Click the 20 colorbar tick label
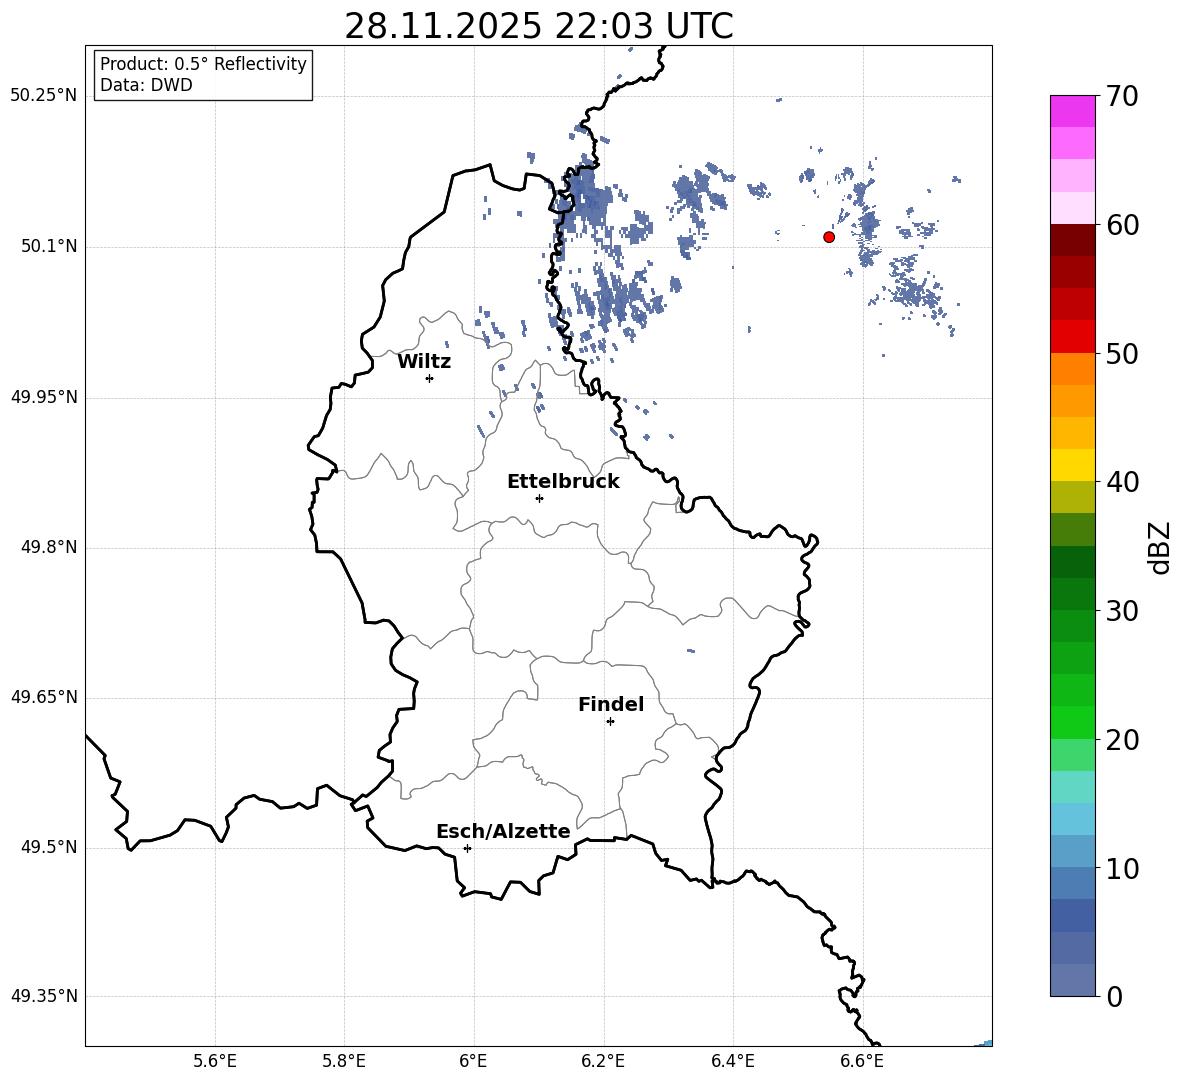 click(1122, 740)
